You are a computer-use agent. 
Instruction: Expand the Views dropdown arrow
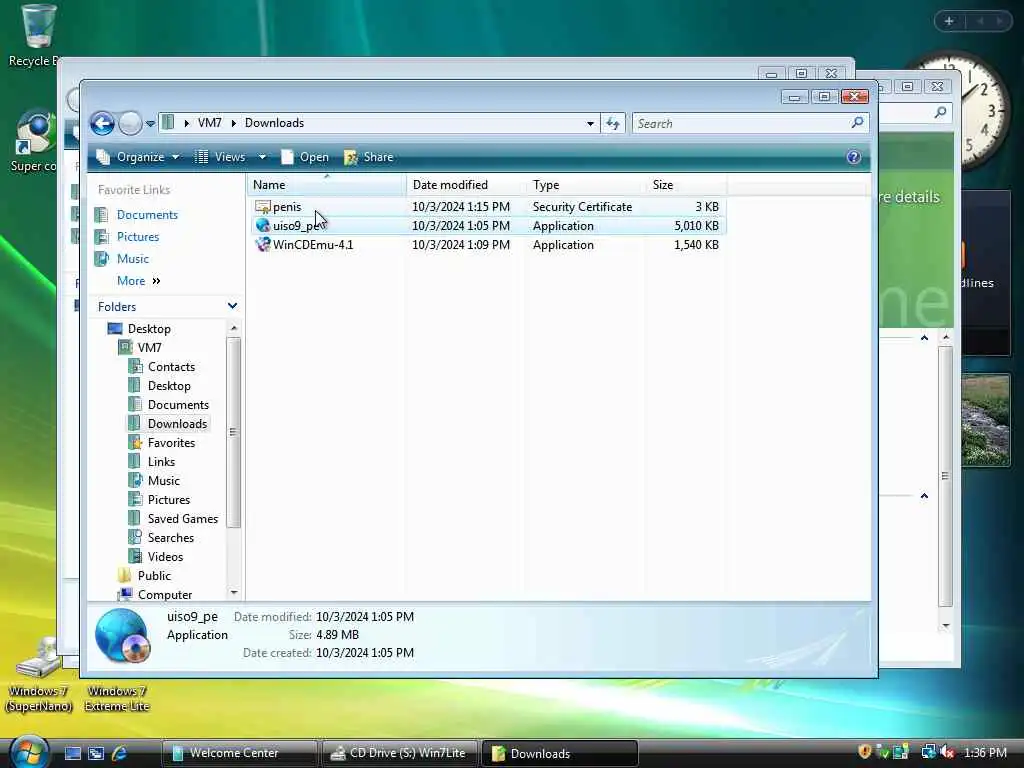[x=262, y=157]
